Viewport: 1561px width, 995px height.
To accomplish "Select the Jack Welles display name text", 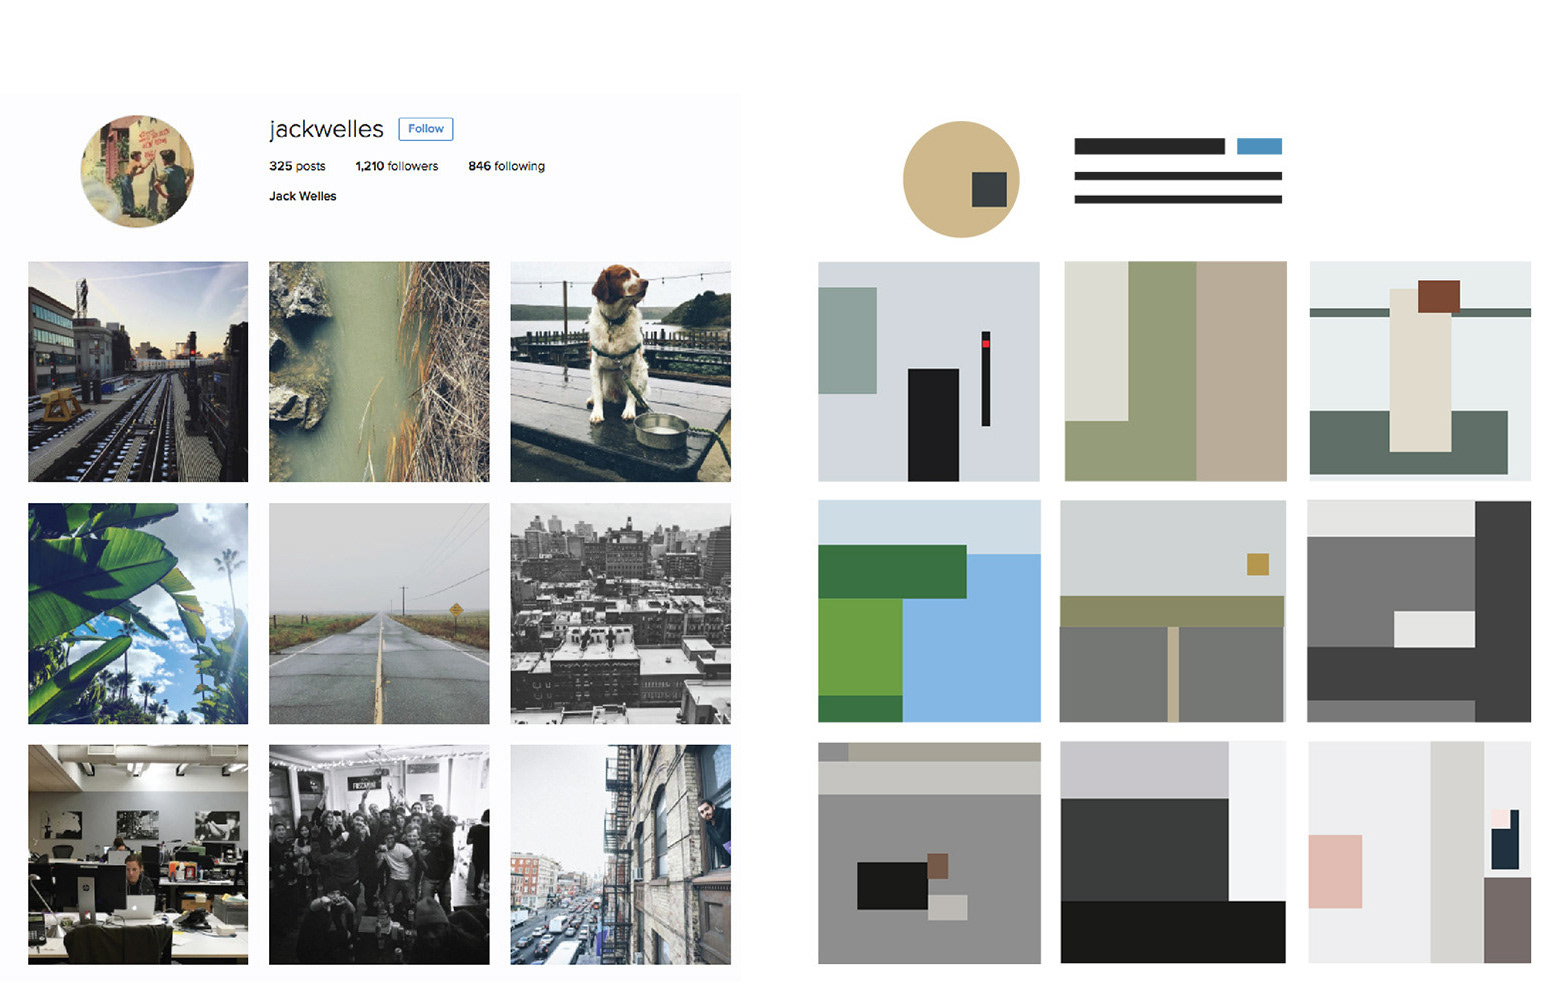I will click(302, 196).
